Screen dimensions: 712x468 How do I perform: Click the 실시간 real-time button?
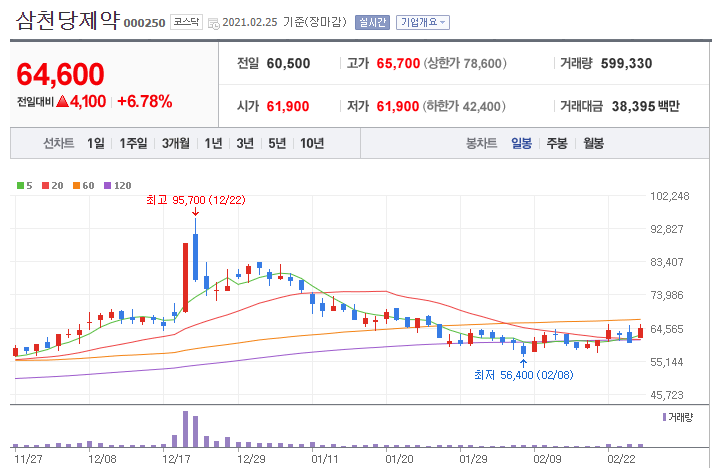[372, 22]
